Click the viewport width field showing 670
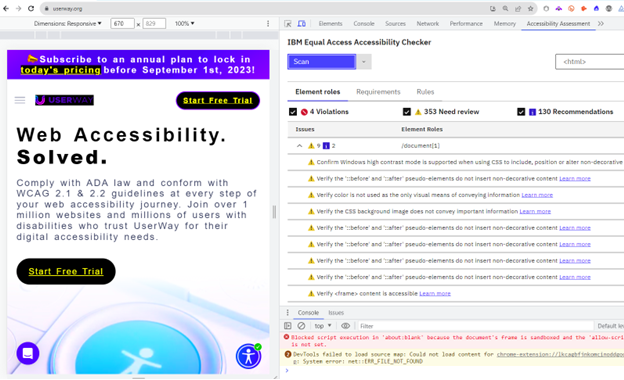 point(122,24)
